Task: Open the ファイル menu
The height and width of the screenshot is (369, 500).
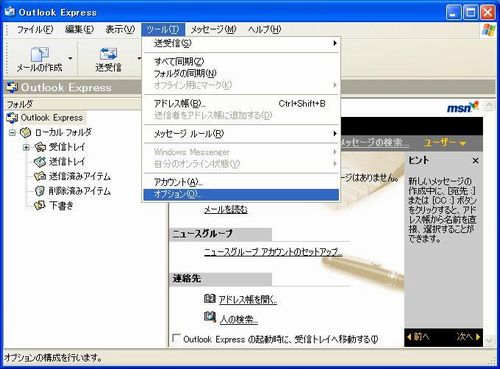Action: point(35,30)
